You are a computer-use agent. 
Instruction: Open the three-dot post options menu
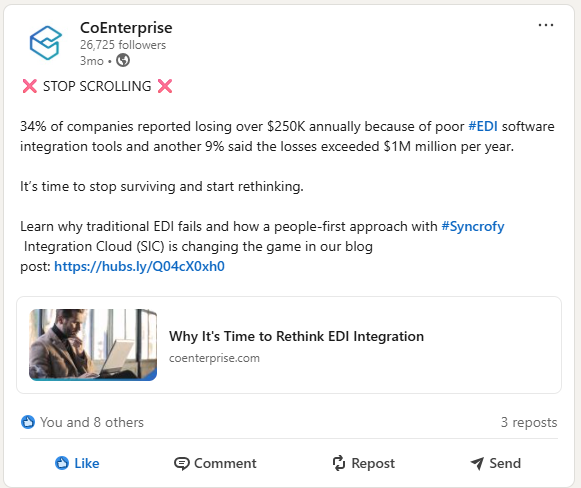click(545, 25)
